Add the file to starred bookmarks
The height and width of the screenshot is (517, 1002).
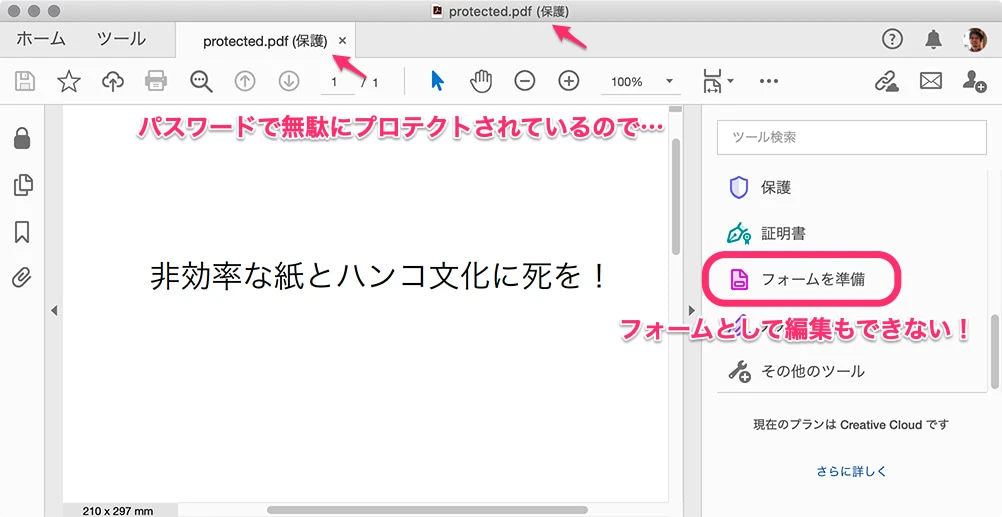[x=69, y=81]
